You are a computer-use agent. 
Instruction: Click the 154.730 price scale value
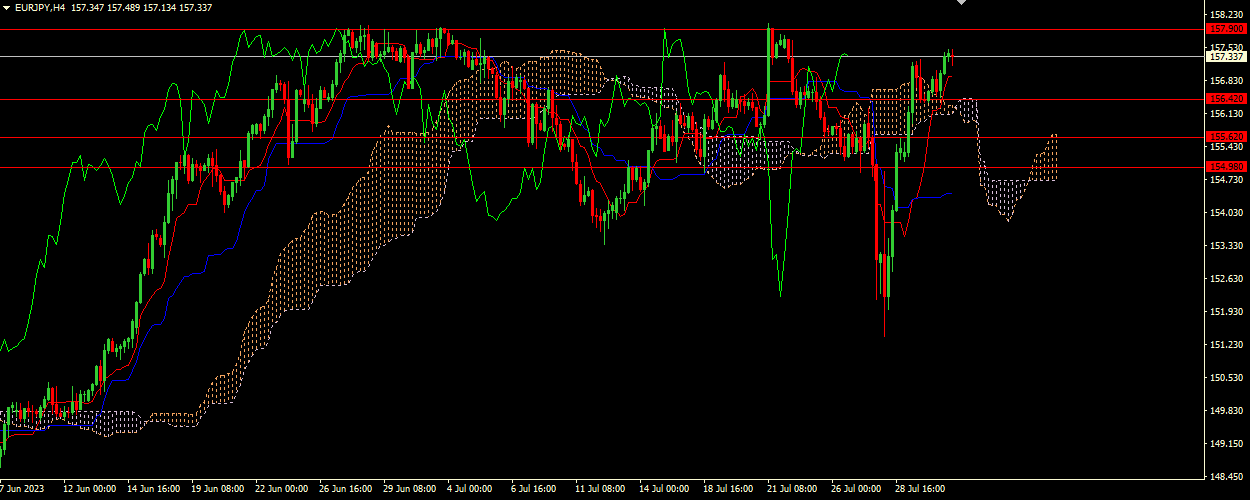tap(1226, 180)
